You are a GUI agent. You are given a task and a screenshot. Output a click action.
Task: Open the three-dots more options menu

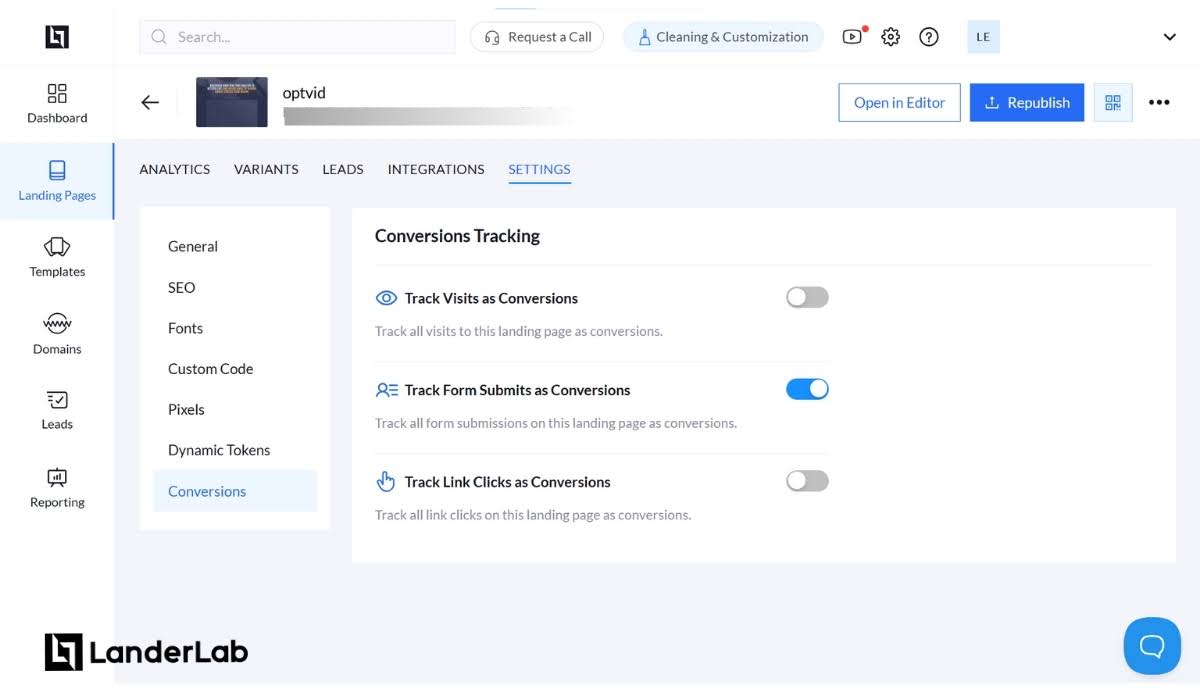[x=1159, y=102]
